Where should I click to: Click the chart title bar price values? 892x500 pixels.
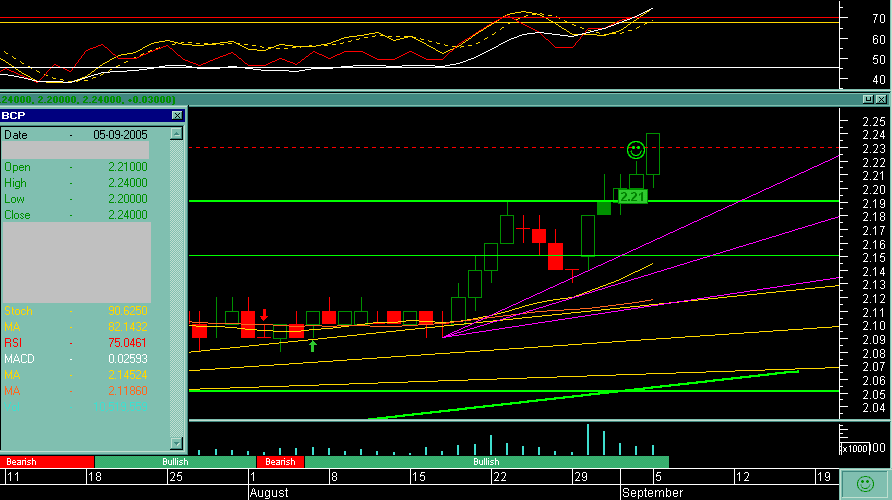88,100
